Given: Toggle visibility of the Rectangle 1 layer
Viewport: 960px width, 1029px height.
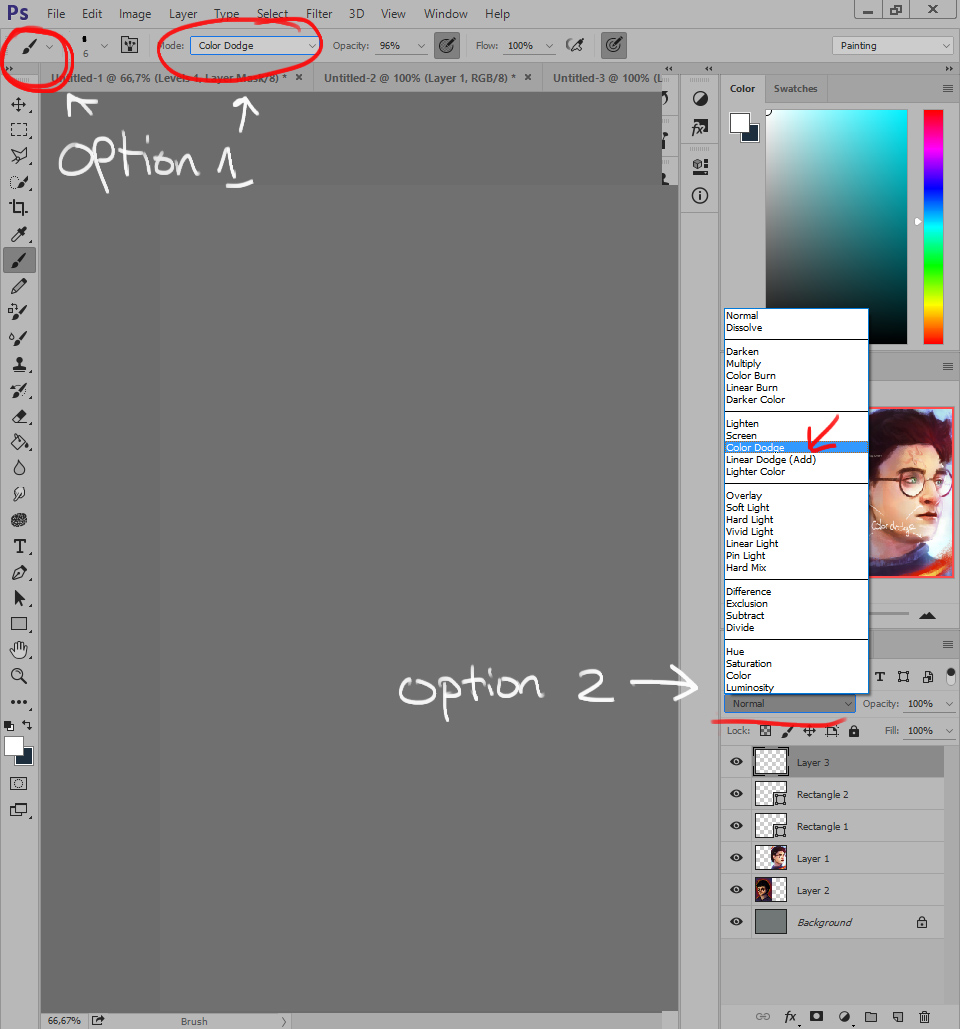Looking at the screenshot, I should click(737, 826).
